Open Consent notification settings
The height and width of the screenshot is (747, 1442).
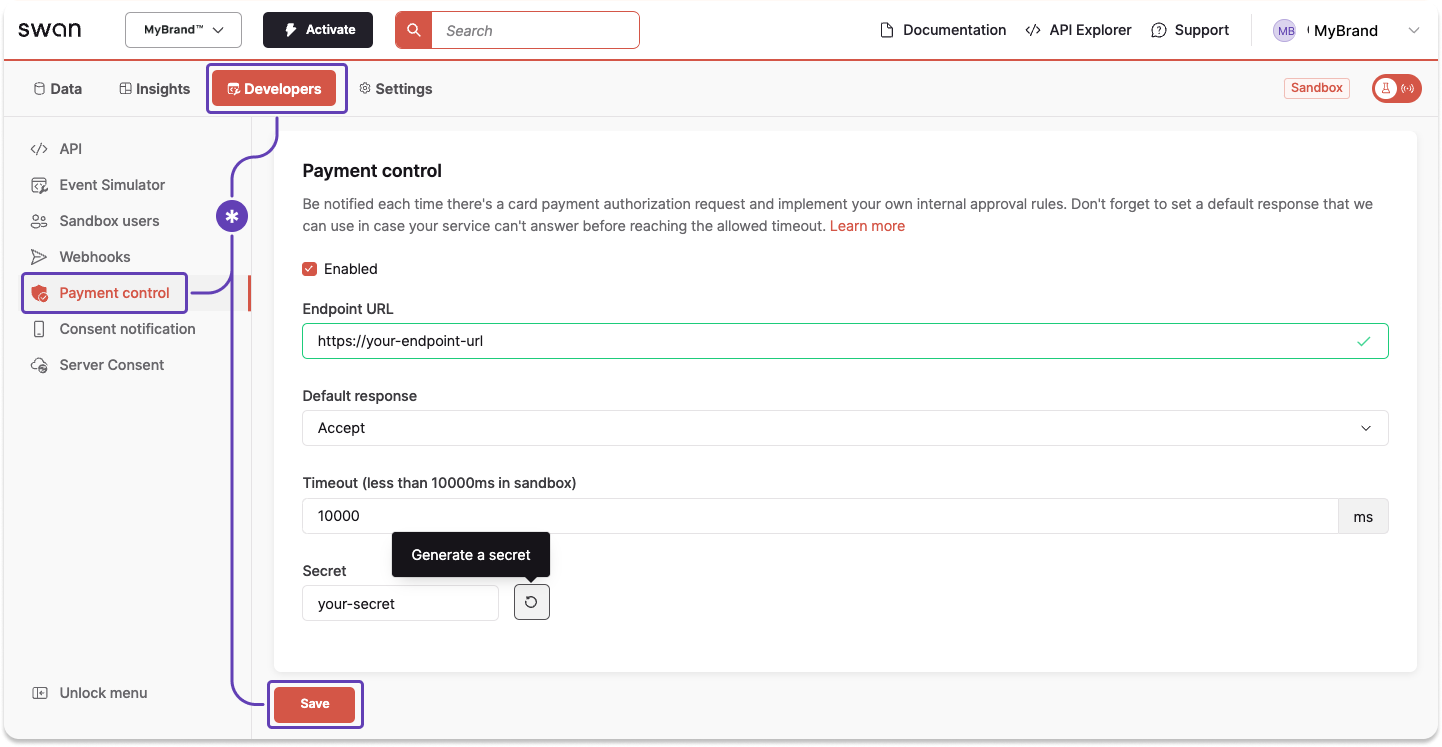[x=126, y=328]
